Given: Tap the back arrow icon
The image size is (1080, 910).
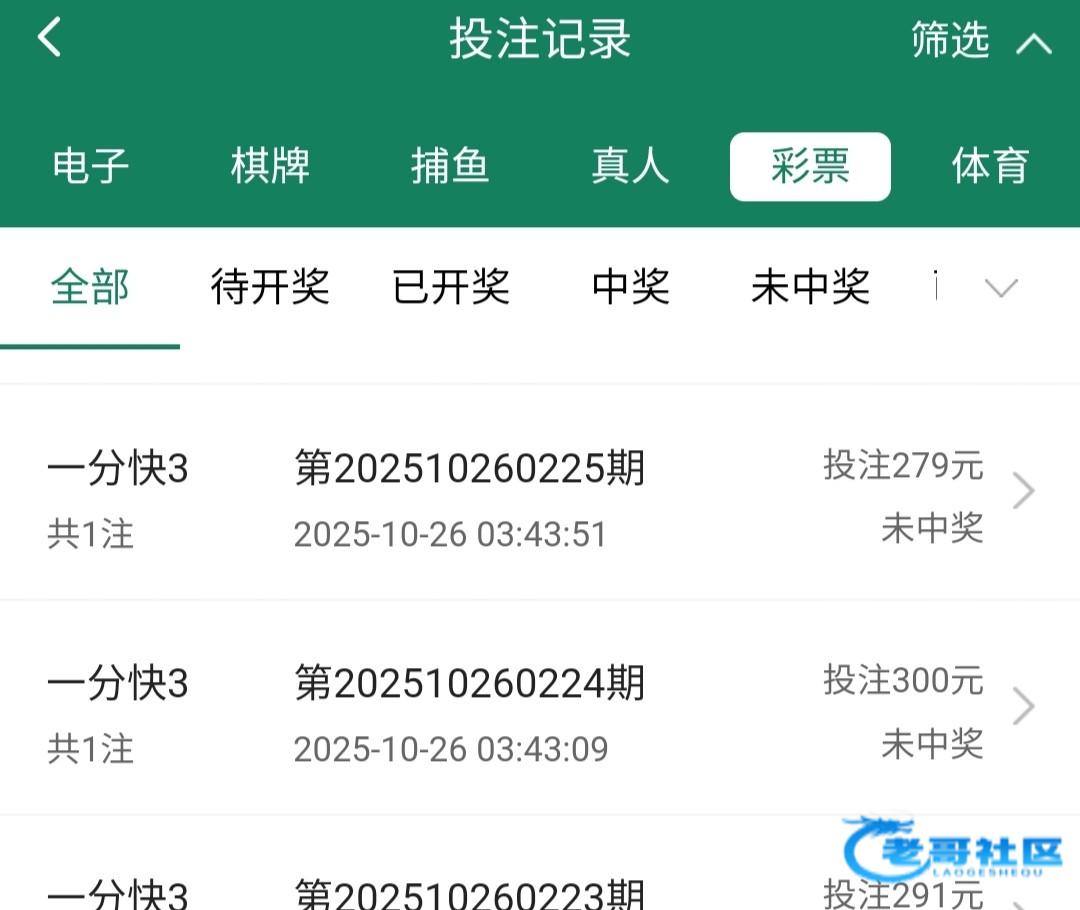Looking at the screenshot, I should 49,39.
